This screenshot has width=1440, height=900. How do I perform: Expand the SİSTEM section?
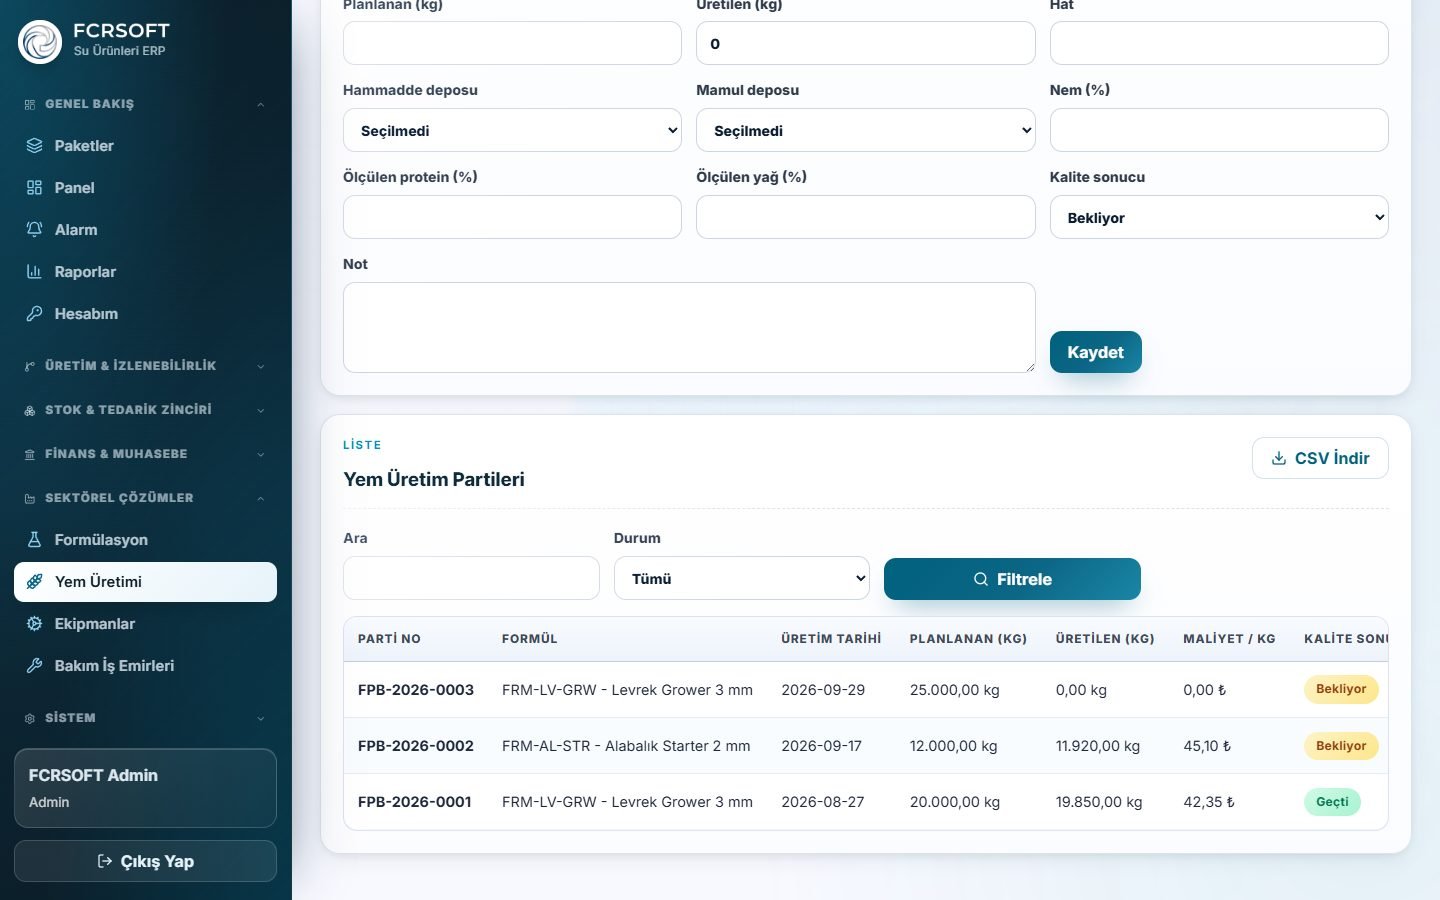145,718
